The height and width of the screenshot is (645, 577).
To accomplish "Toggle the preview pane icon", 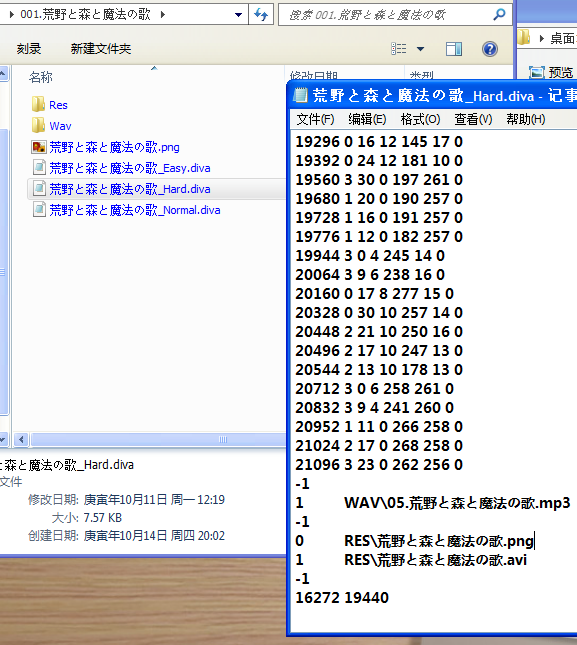I will [454, 49].
